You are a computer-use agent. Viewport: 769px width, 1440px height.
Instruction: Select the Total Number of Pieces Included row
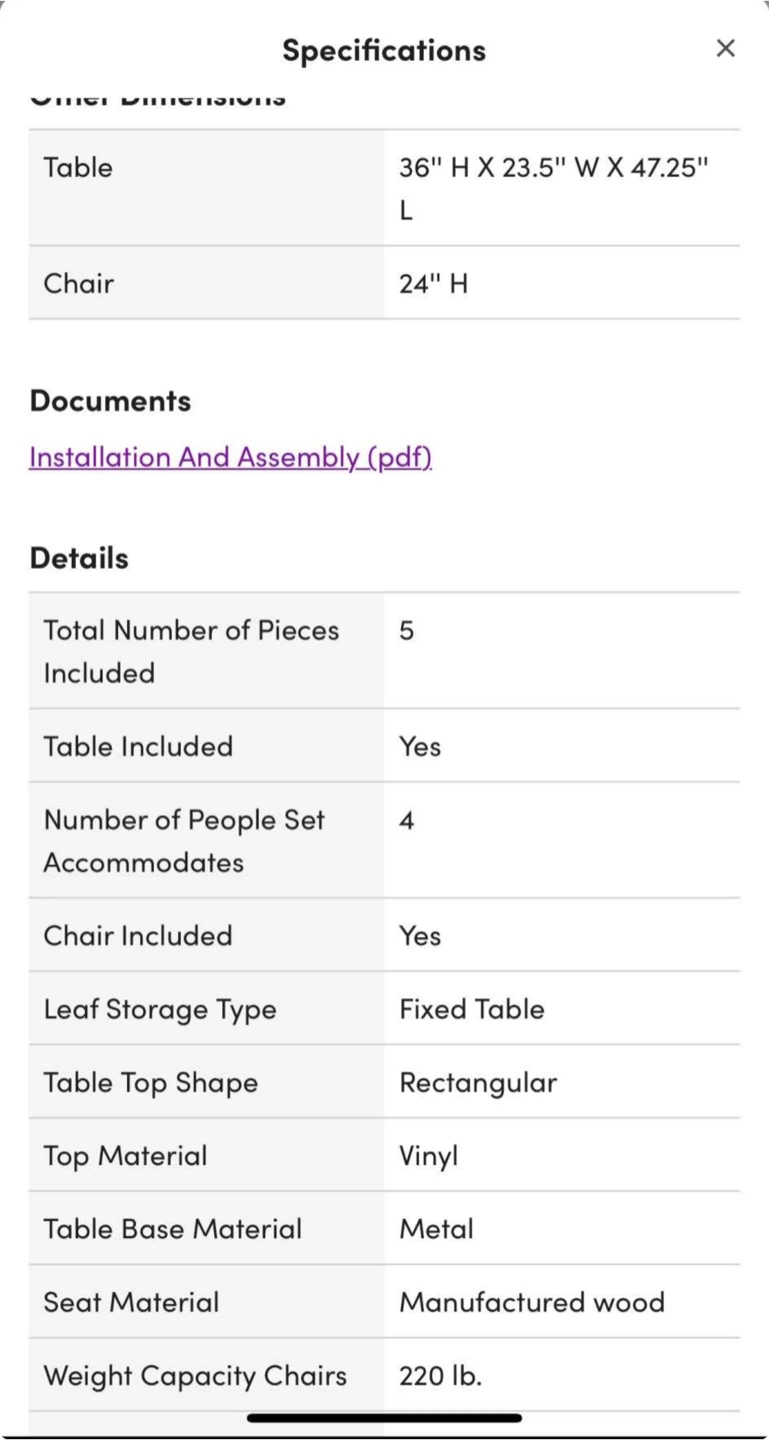[x=384, y=651]
